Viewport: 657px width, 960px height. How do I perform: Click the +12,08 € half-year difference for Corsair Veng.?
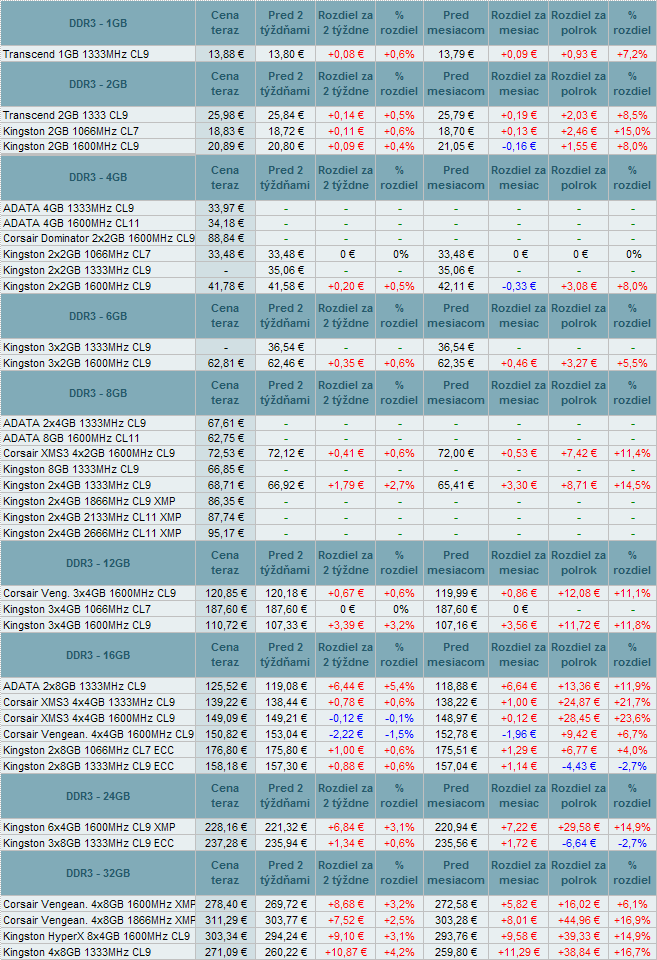[x=579, y=593]
